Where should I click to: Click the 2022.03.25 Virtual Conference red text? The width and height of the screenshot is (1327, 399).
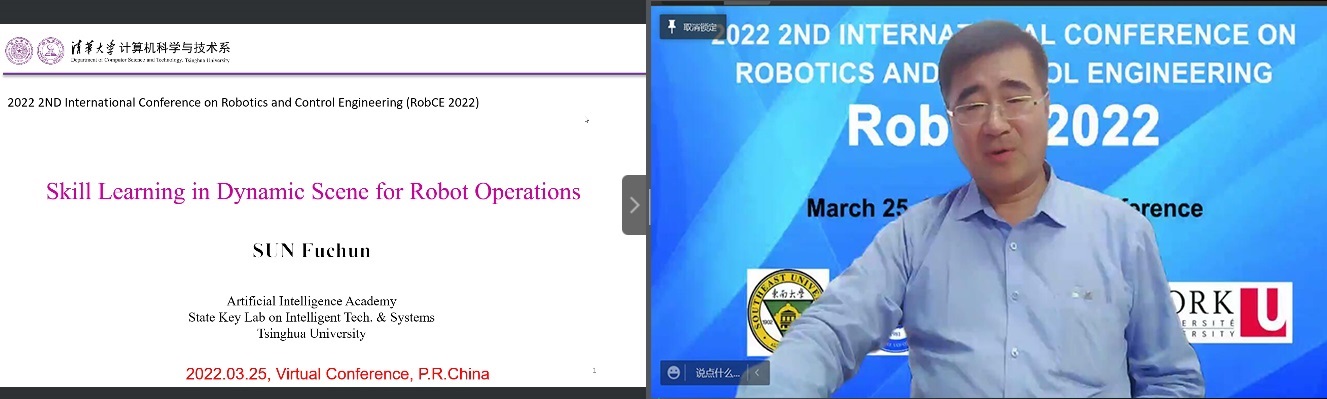point(338,374)
